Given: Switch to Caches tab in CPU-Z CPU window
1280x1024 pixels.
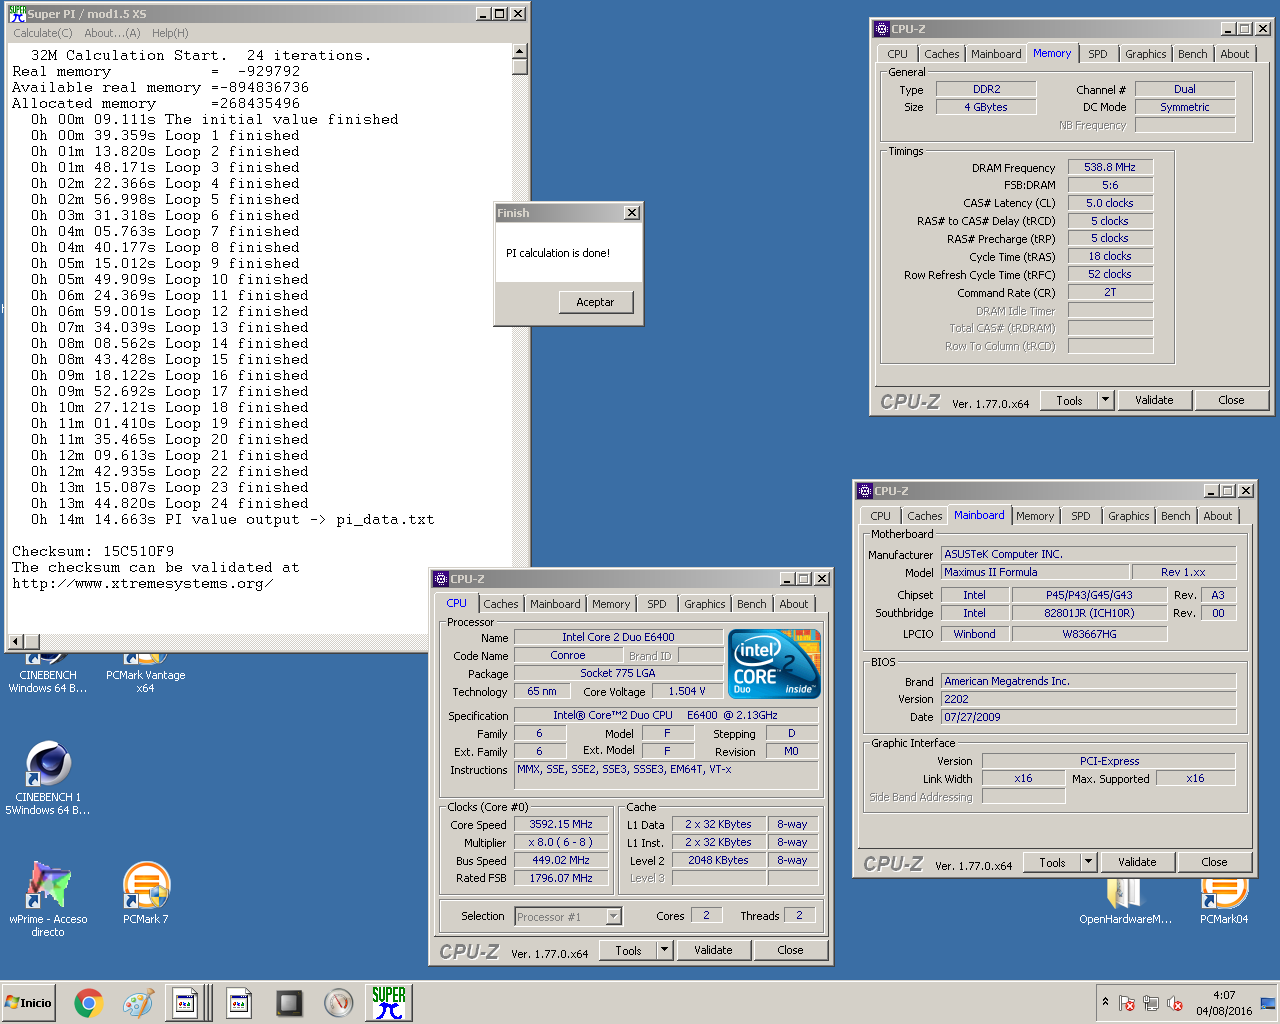Looking at the screenshot, I should [500, 604].
